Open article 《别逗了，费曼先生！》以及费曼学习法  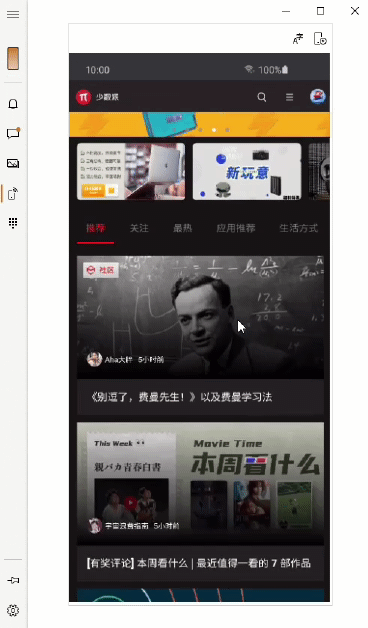pos(182,397)
